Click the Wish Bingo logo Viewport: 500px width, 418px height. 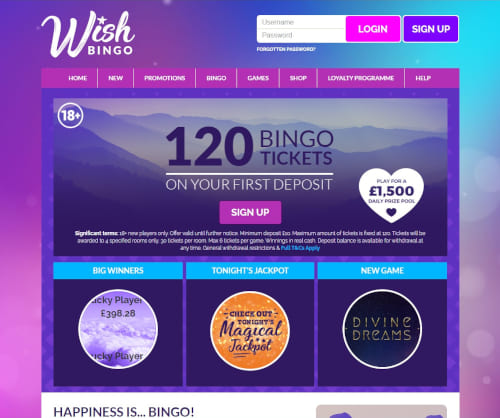pos(88,35)
